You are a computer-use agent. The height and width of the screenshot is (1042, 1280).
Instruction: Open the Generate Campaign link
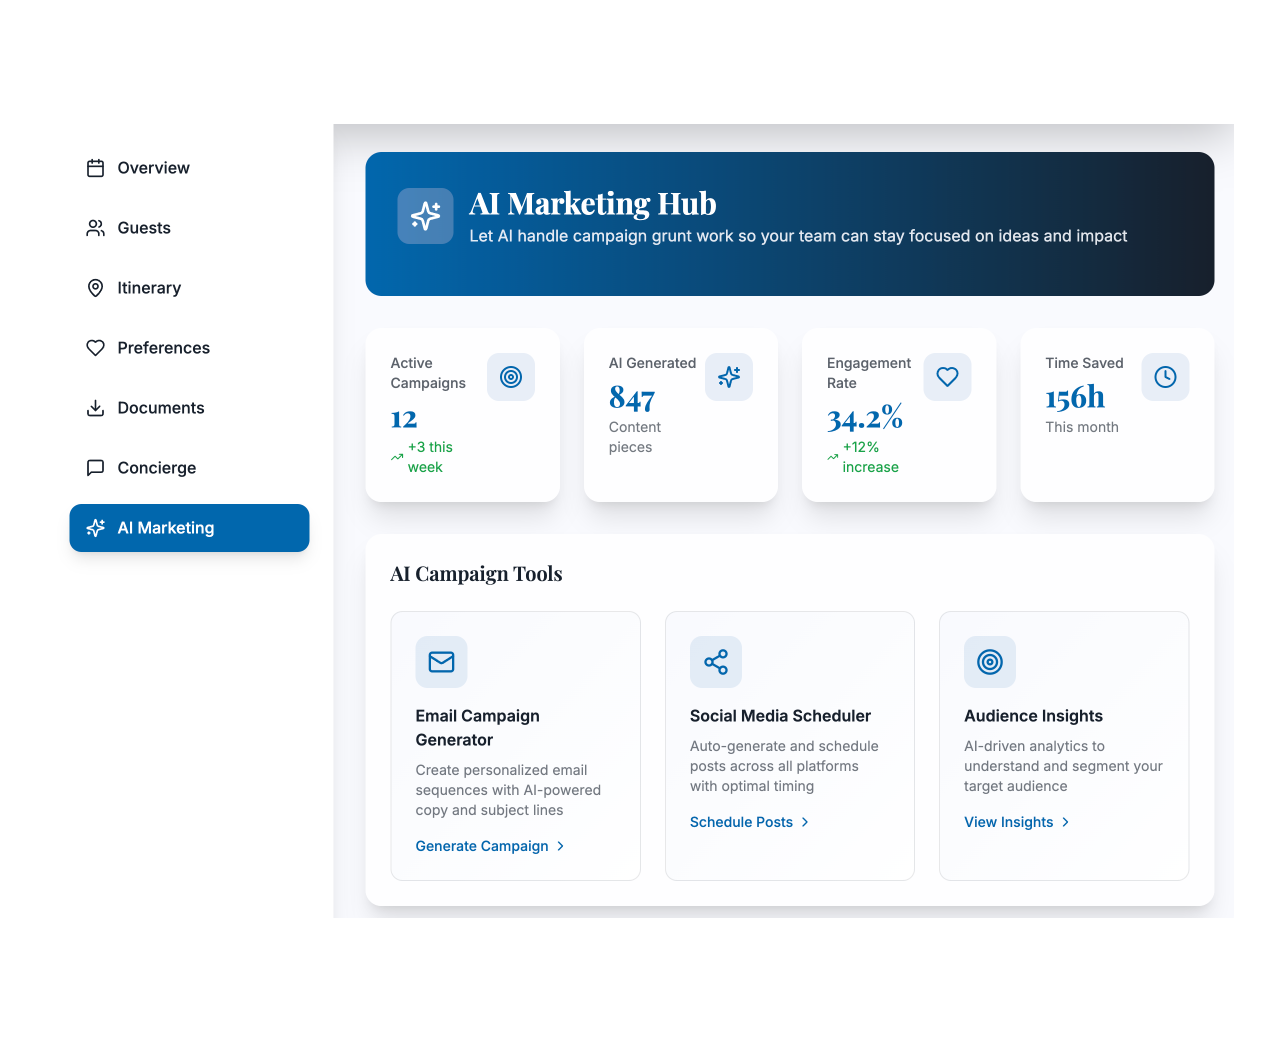(482, 846)
